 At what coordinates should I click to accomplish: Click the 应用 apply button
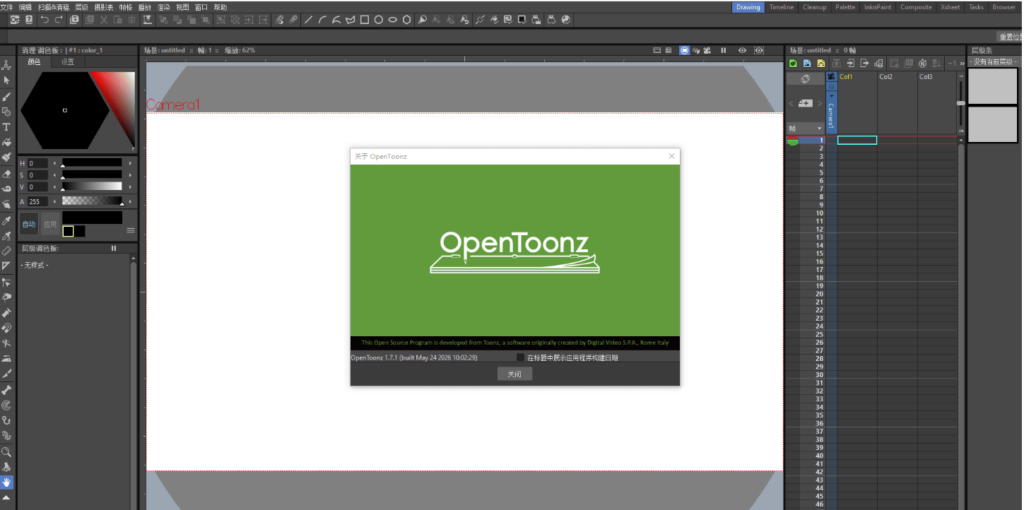coord(50,224)
